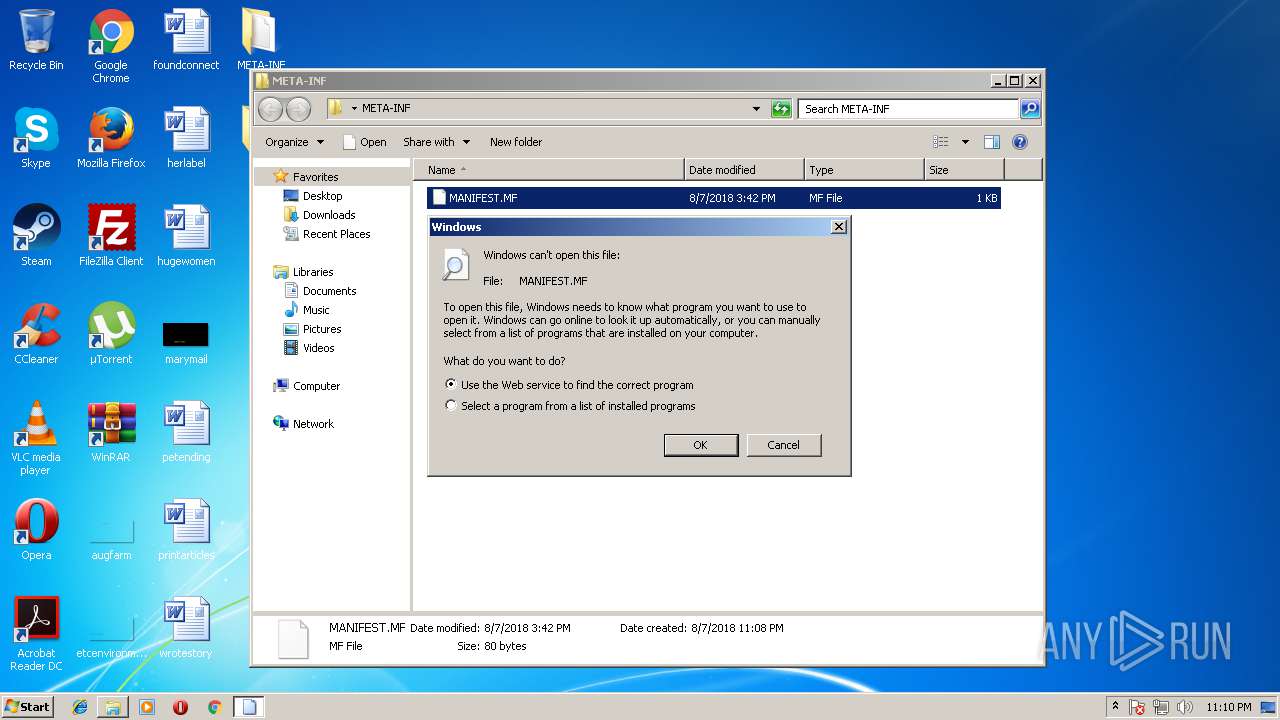This screenshot has height=720, width=1280.
Task: Confirm the dialog with OK
Action: [701, 445]
